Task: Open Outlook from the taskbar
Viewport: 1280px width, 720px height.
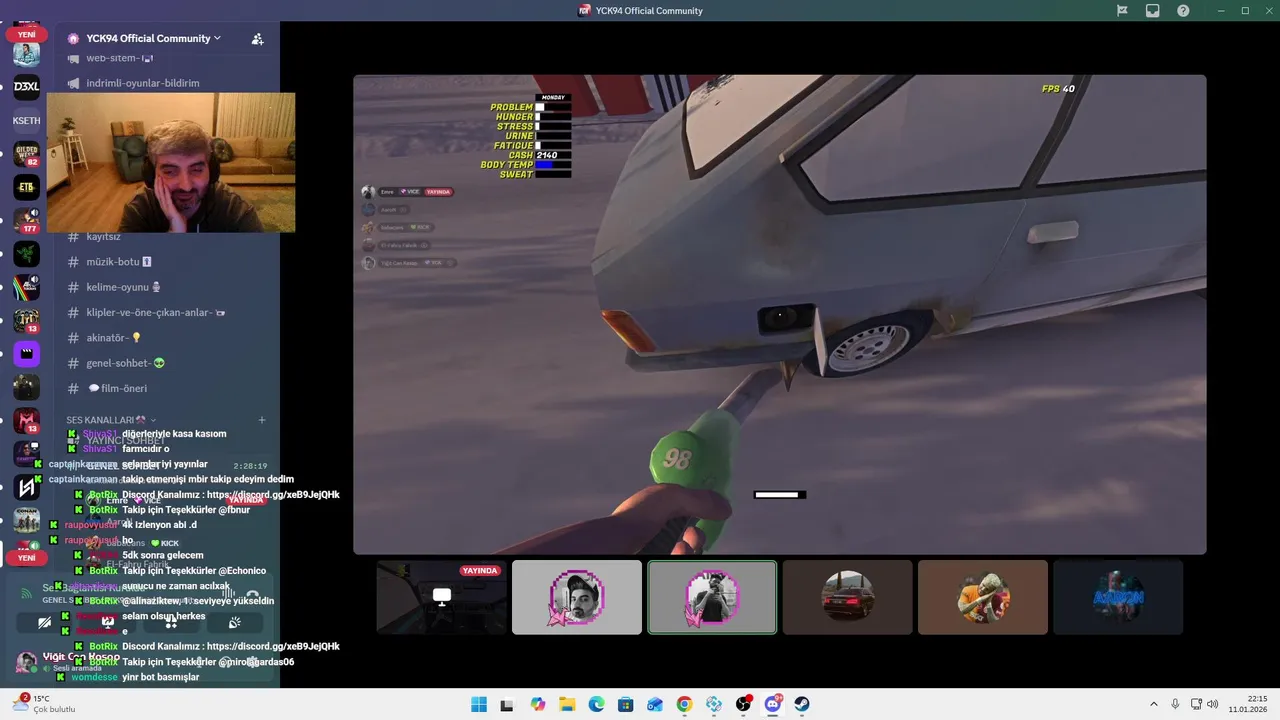Action: pyautogui.click(x=655, y=704)
